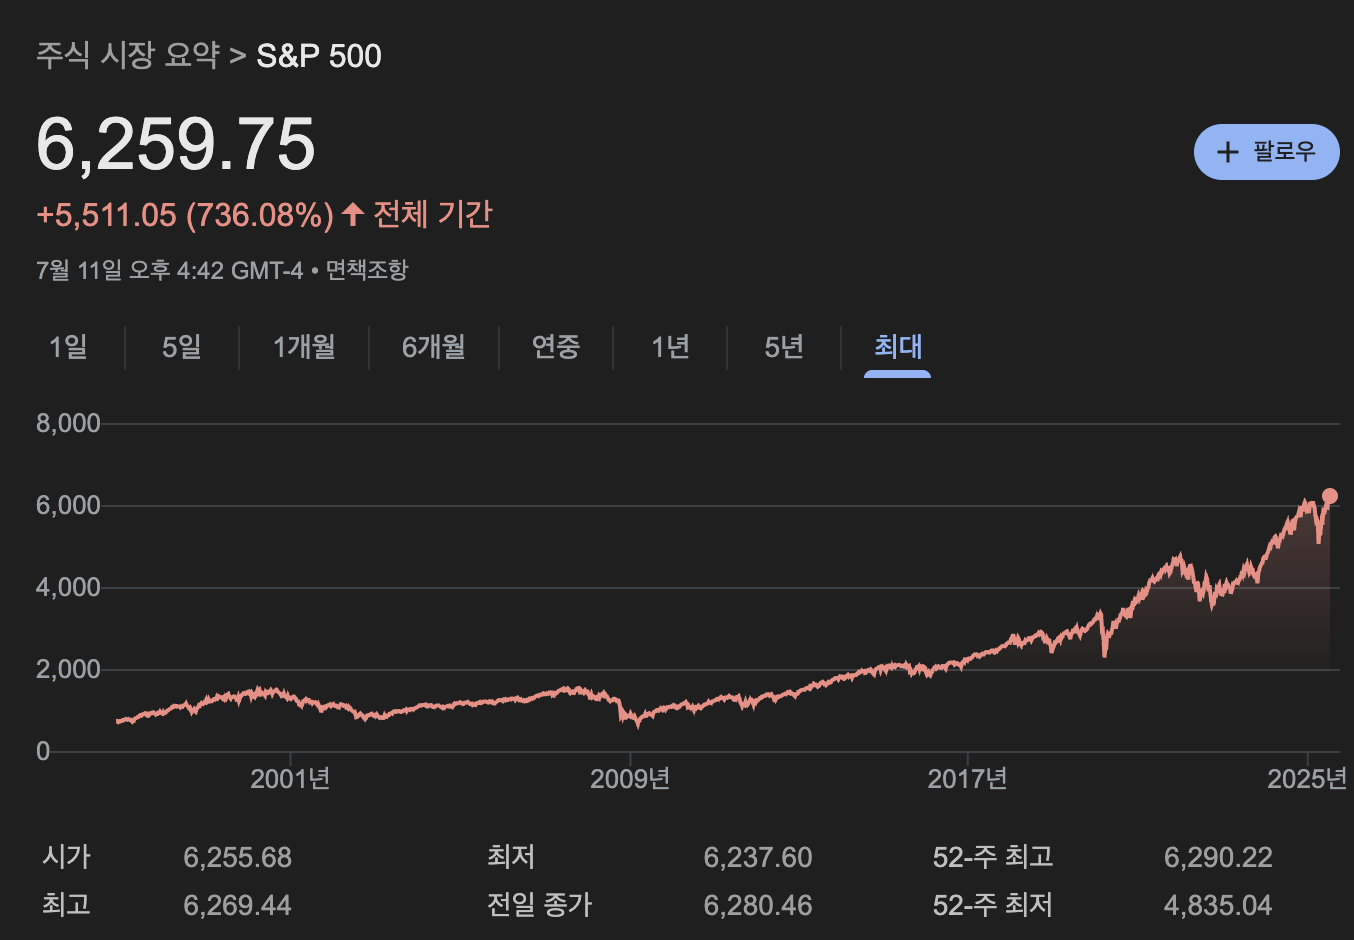The width and height of the screenshot is (1354, 940).
Task: Select the 최대 max range tab
Action: click(x=898, y=347)
